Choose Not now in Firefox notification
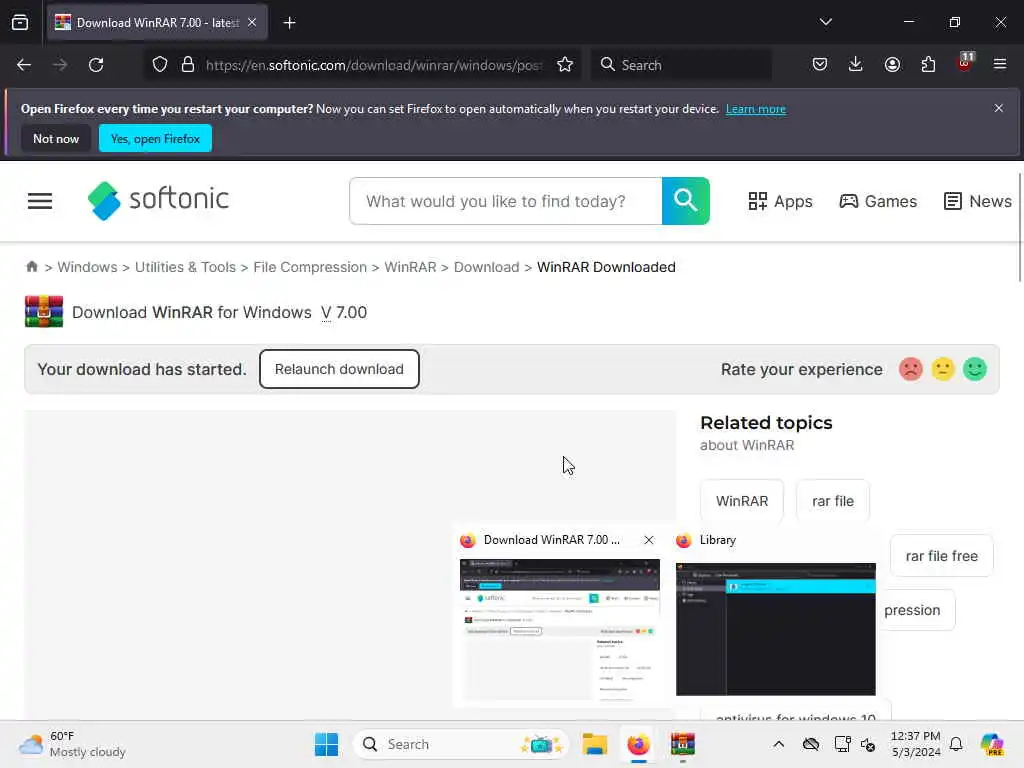 point(56,138)
